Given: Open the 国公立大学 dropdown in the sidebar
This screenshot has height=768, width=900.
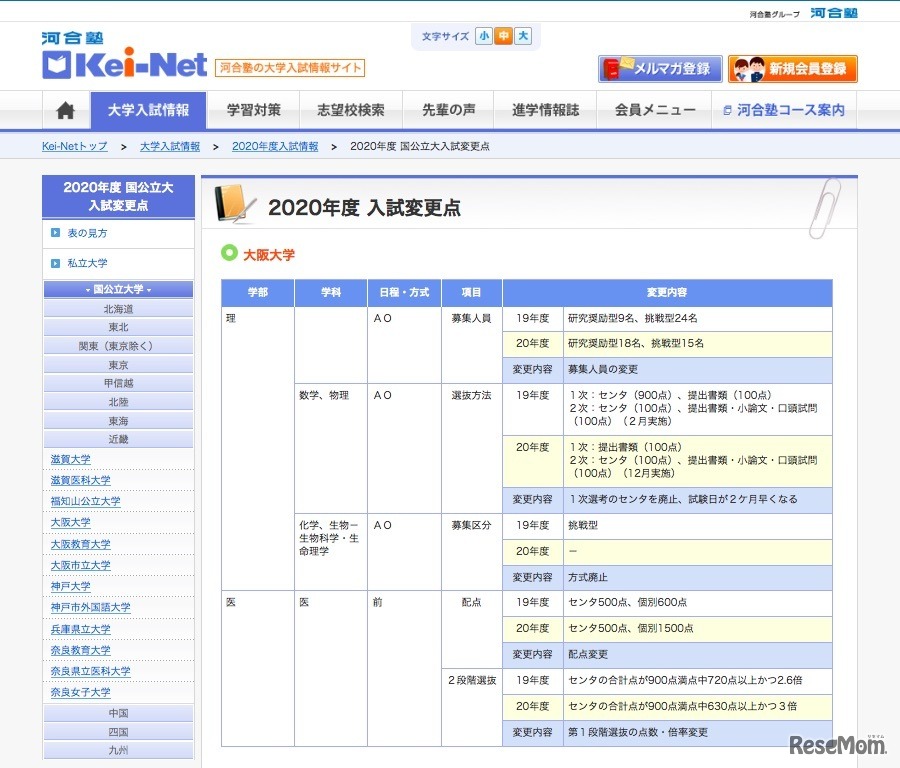Looking at the screenshot, I should click(x=117, y=289).
